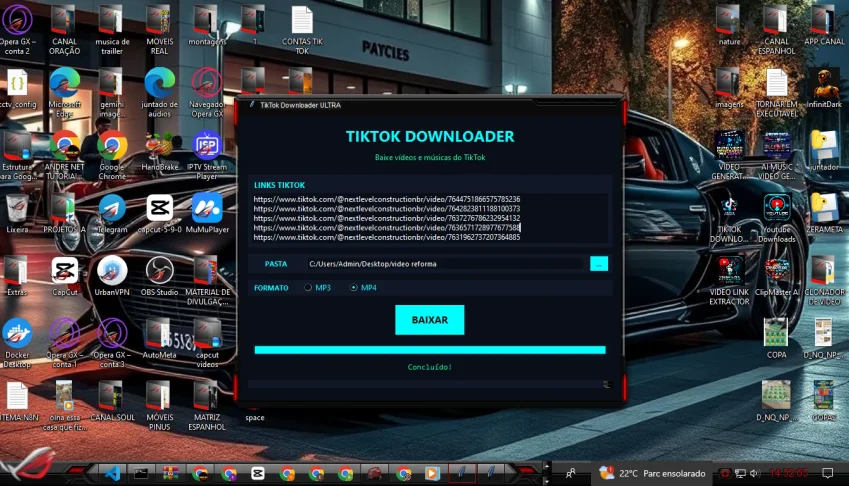Open the VIDEO GENERAT... desktop icon
This screenshot has height=486, width=849.
point(729,155)
